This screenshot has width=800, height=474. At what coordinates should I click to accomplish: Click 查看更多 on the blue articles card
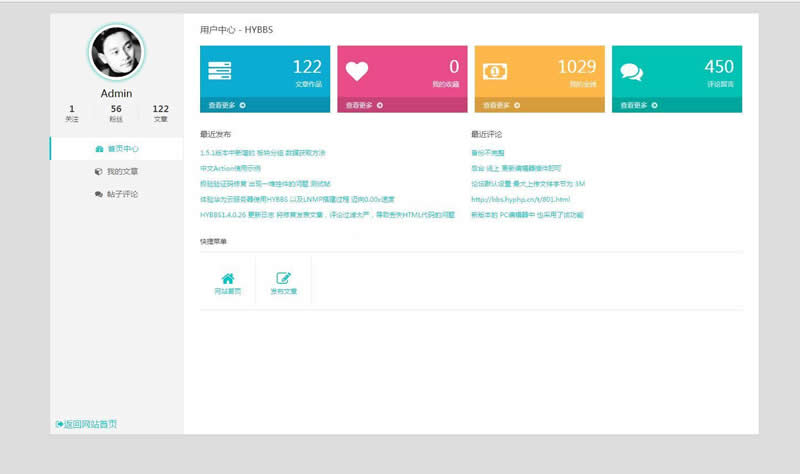pos(227,105)
